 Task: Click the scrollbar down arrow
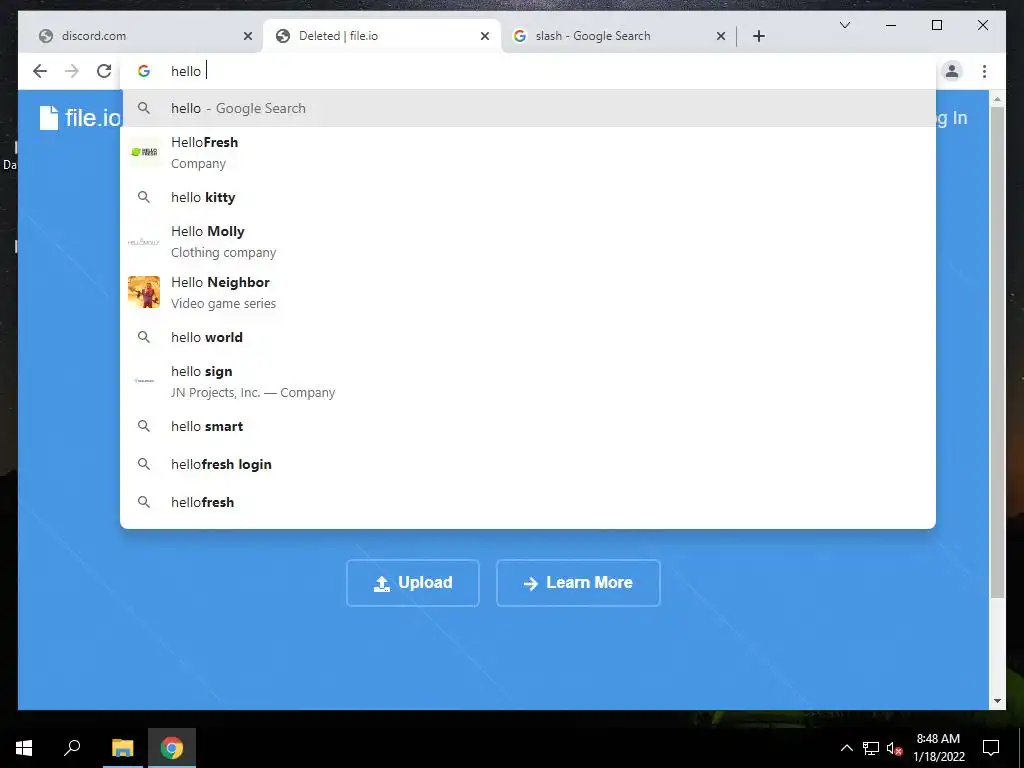[997, 701]
